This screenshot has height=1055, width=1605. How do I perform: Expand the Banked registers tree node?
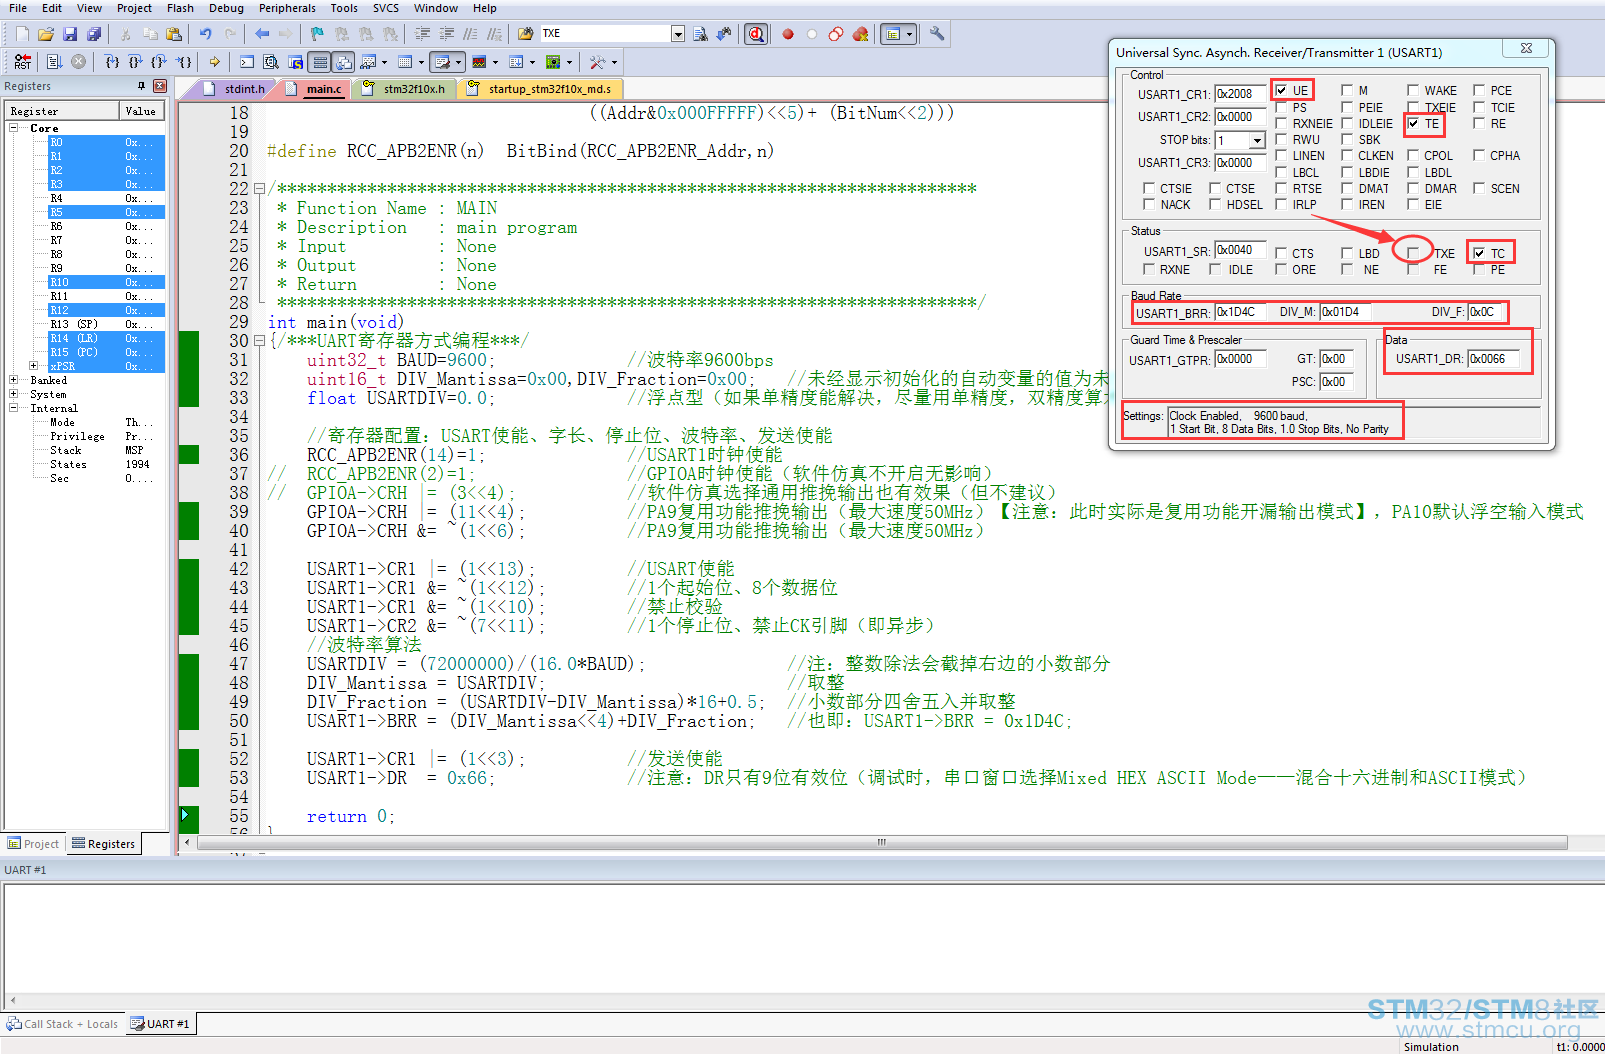[14, 380]
